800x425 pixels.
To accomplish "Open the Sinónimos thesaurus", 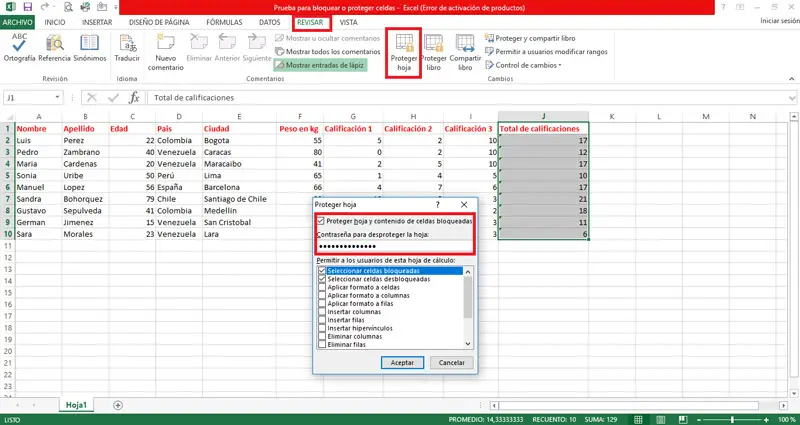I will 90,48.
